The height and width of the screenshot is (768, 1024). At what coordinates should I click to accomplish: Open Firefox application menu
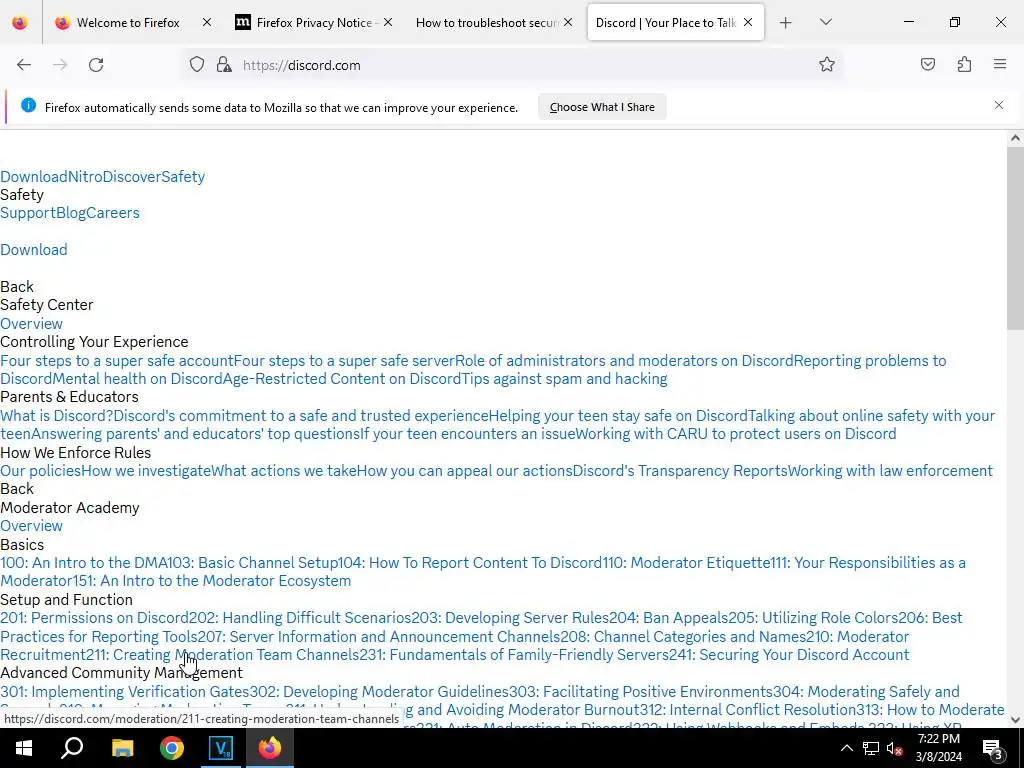[x=1000, y=65]
